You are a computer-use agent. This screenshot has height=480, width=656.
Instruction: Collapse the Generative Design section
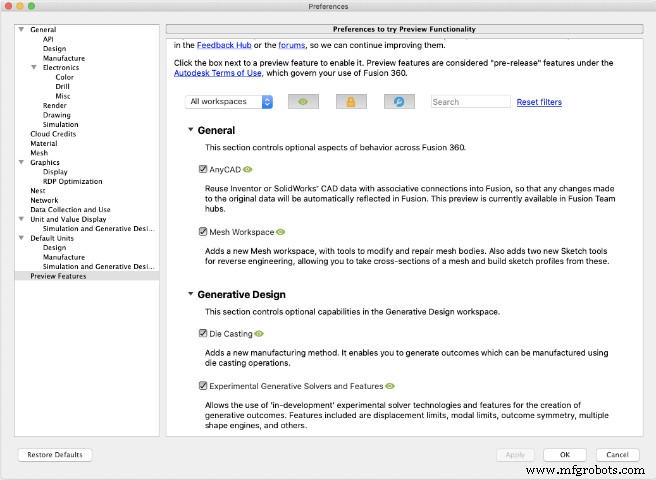point(190,295)
